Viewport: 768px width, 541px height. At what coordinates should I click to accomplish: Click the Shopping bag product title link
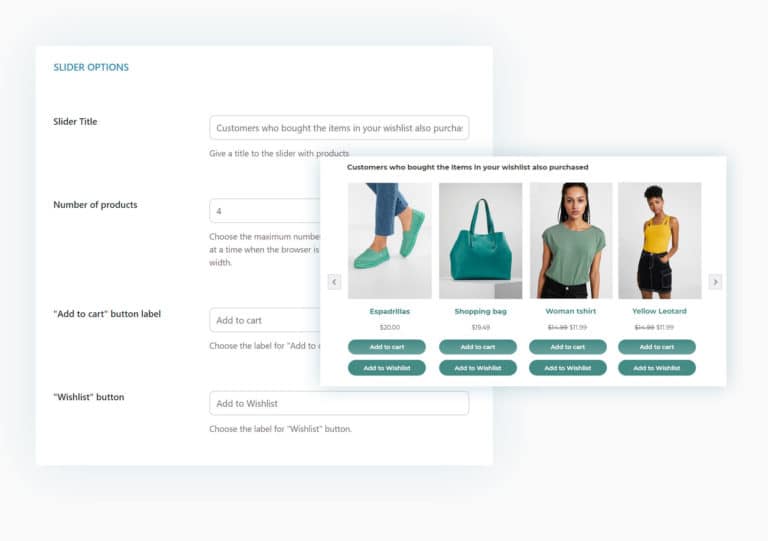pyautogui.click(x=480, y=311)
